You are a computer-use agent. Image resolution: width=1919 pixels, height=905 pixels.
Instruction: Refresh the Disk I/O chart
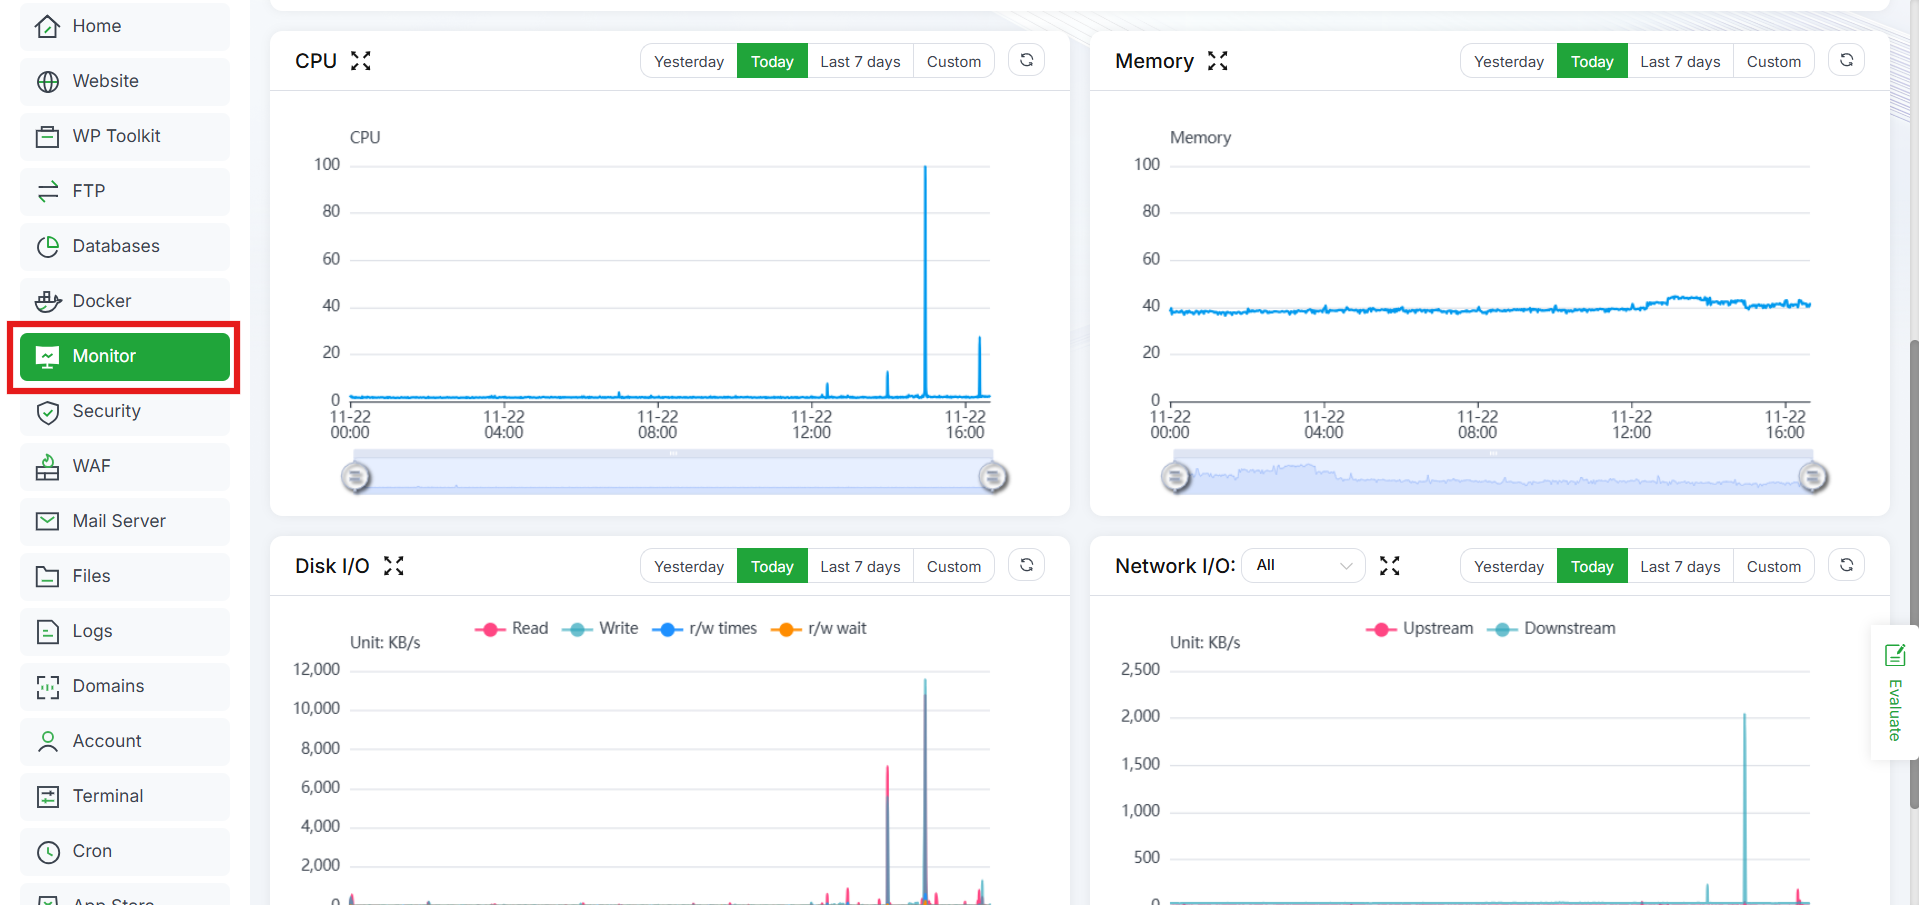click(1026, 566)
